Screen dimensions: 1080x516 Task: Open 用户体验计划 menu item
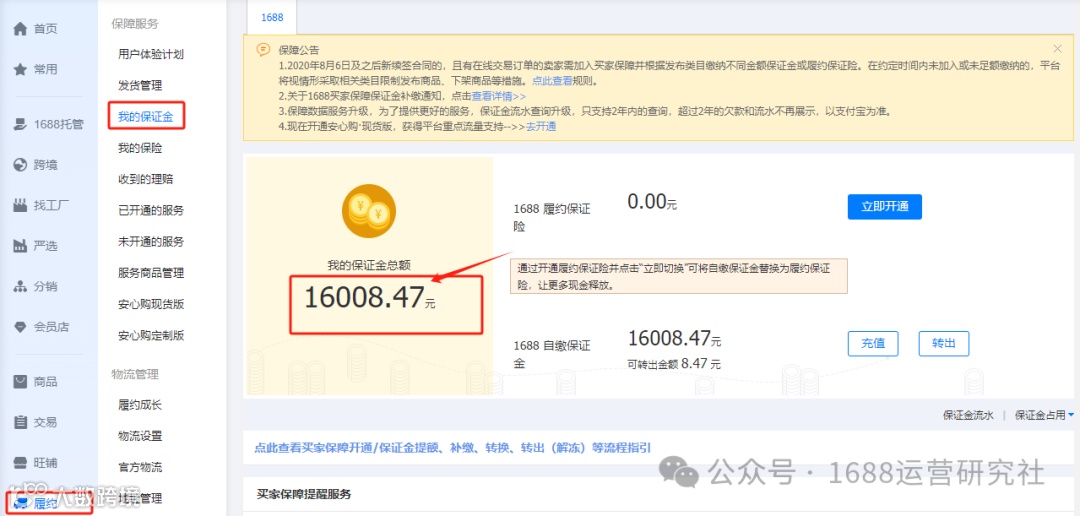(x=150, y=54)
